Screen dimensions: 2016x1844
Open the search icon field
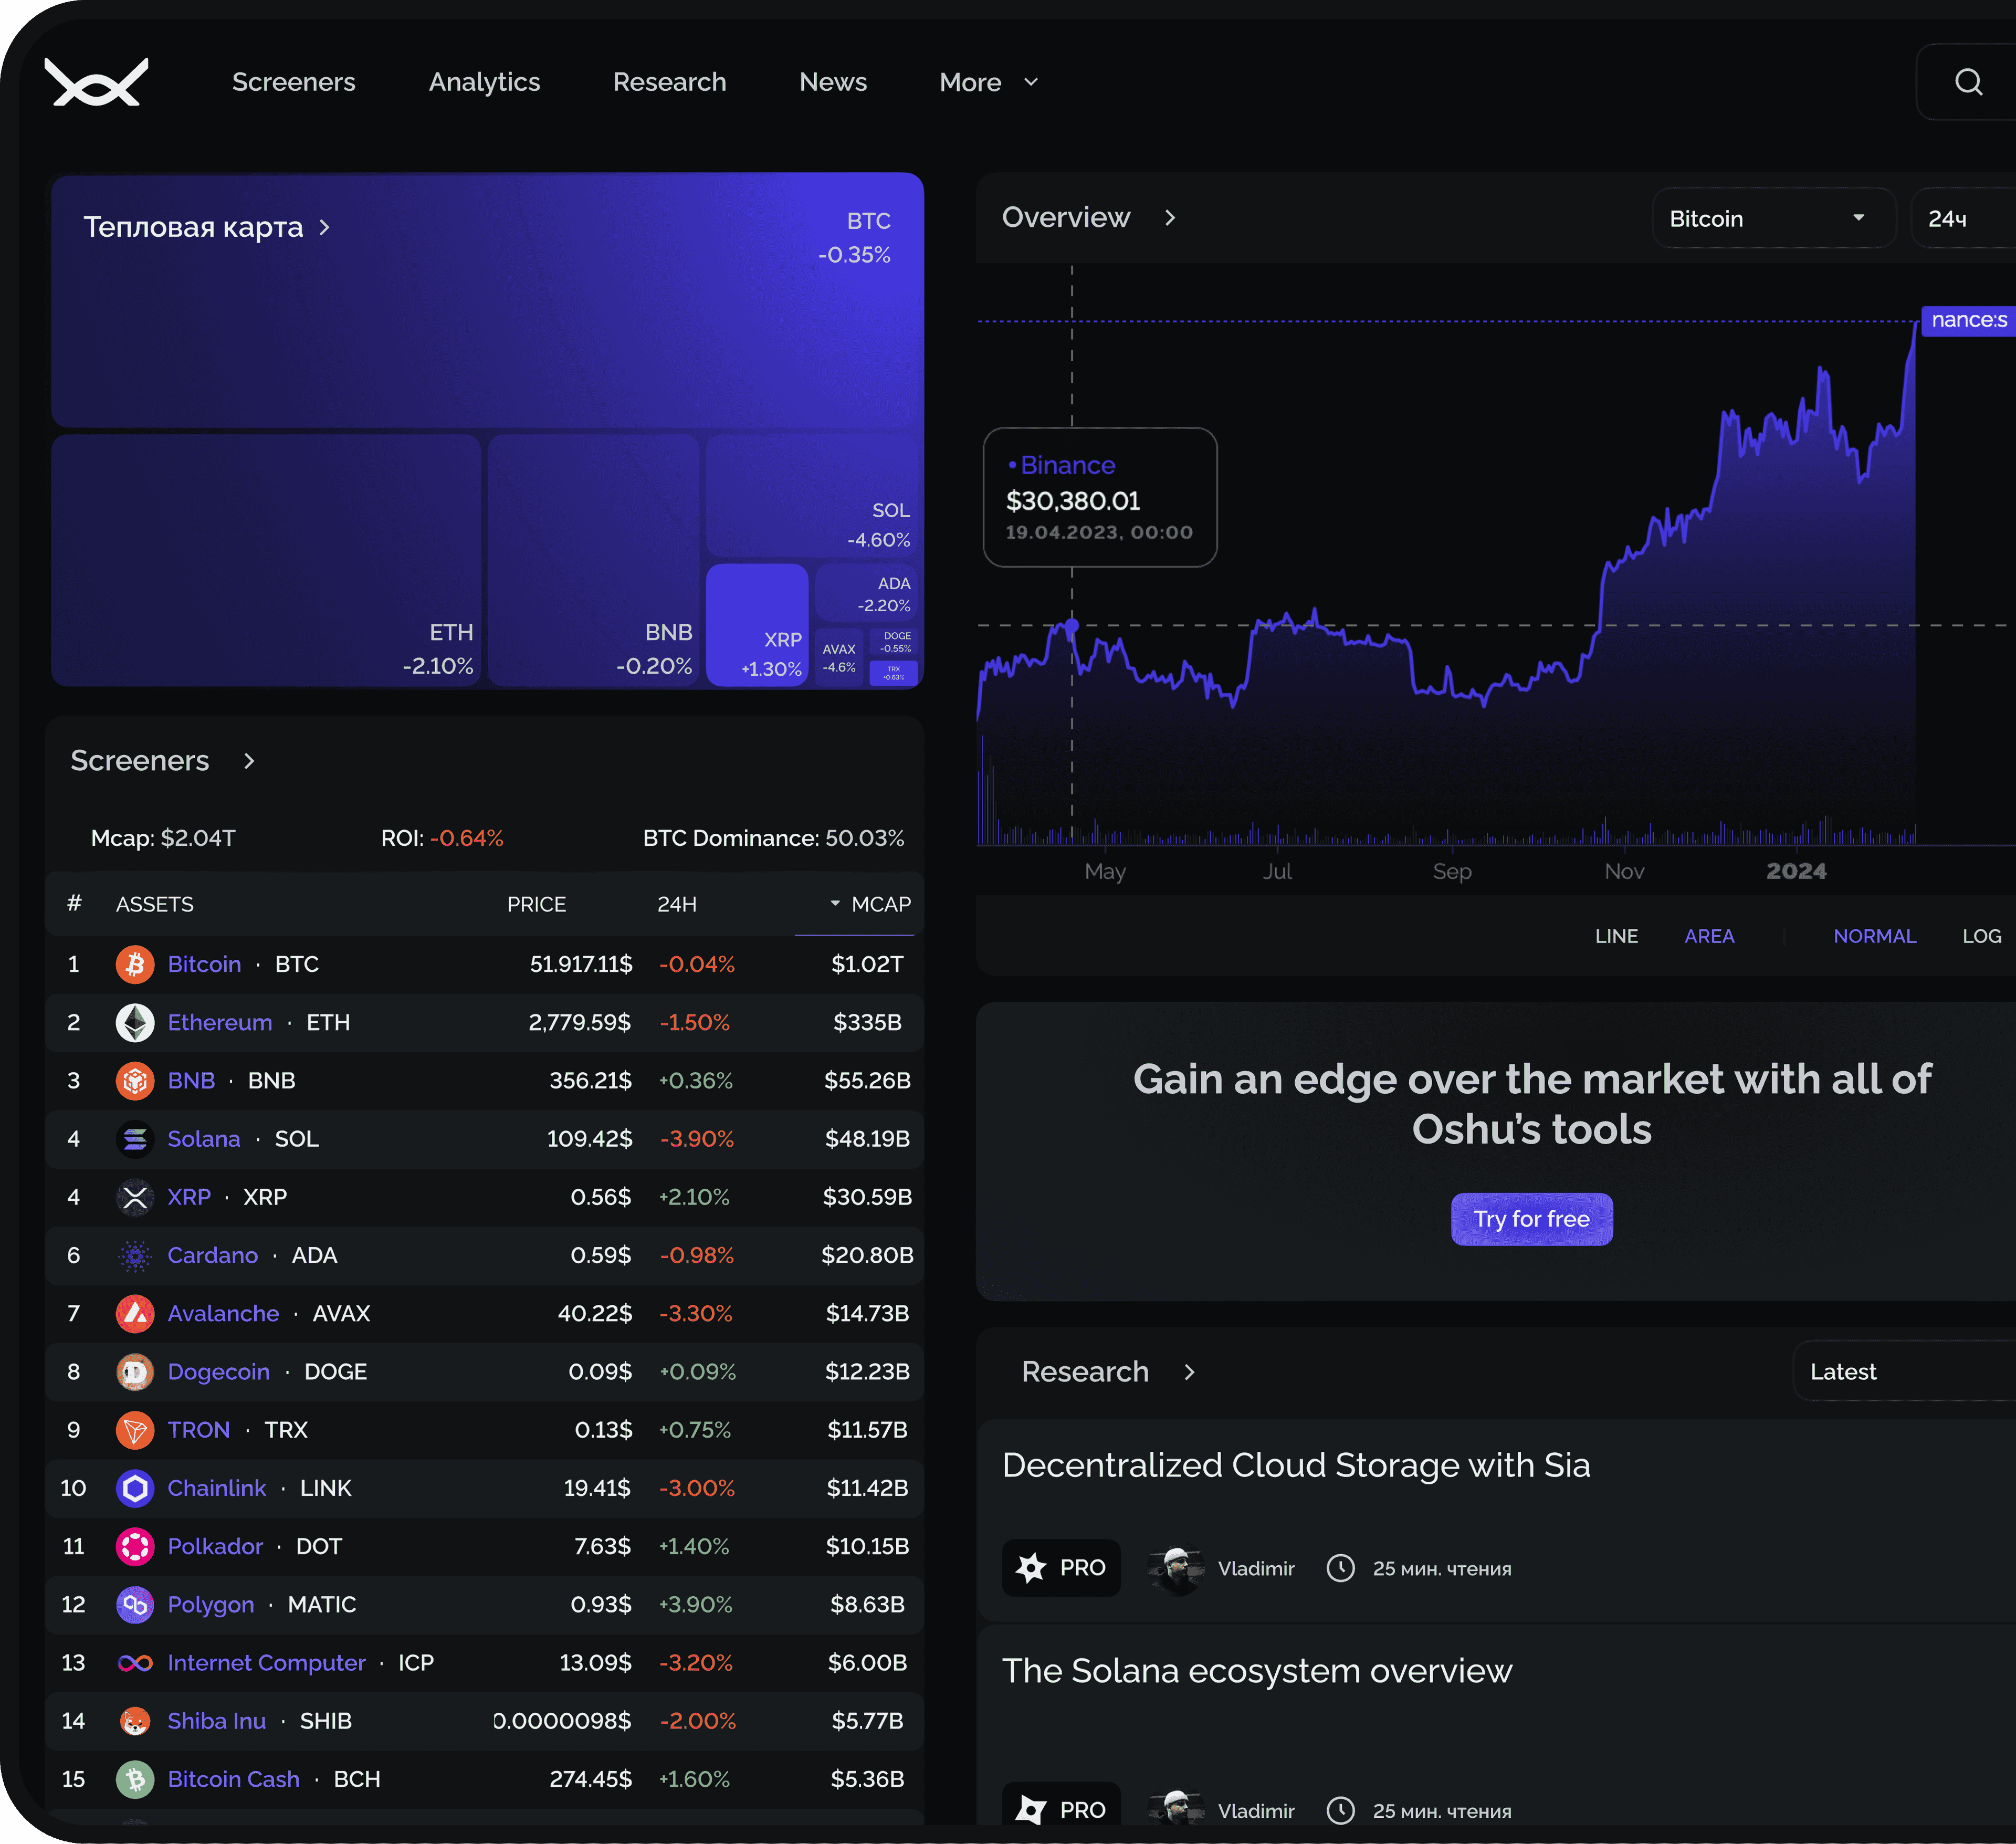1968,82
